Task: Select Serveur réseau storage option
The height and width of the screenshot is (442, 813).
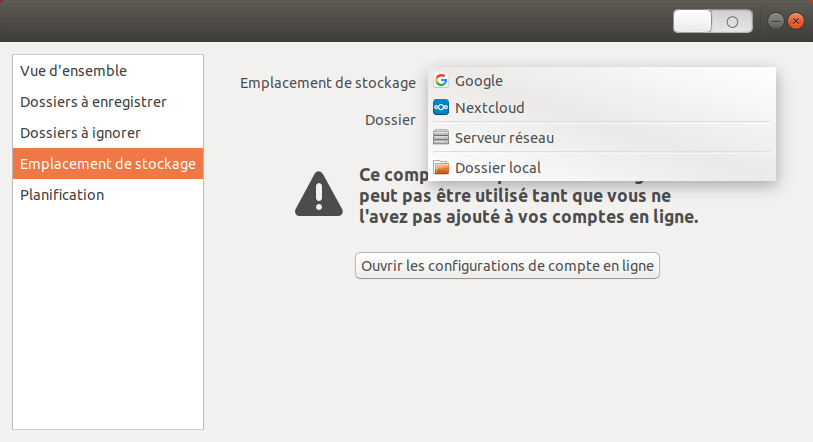Action: [x=504, y=138]
